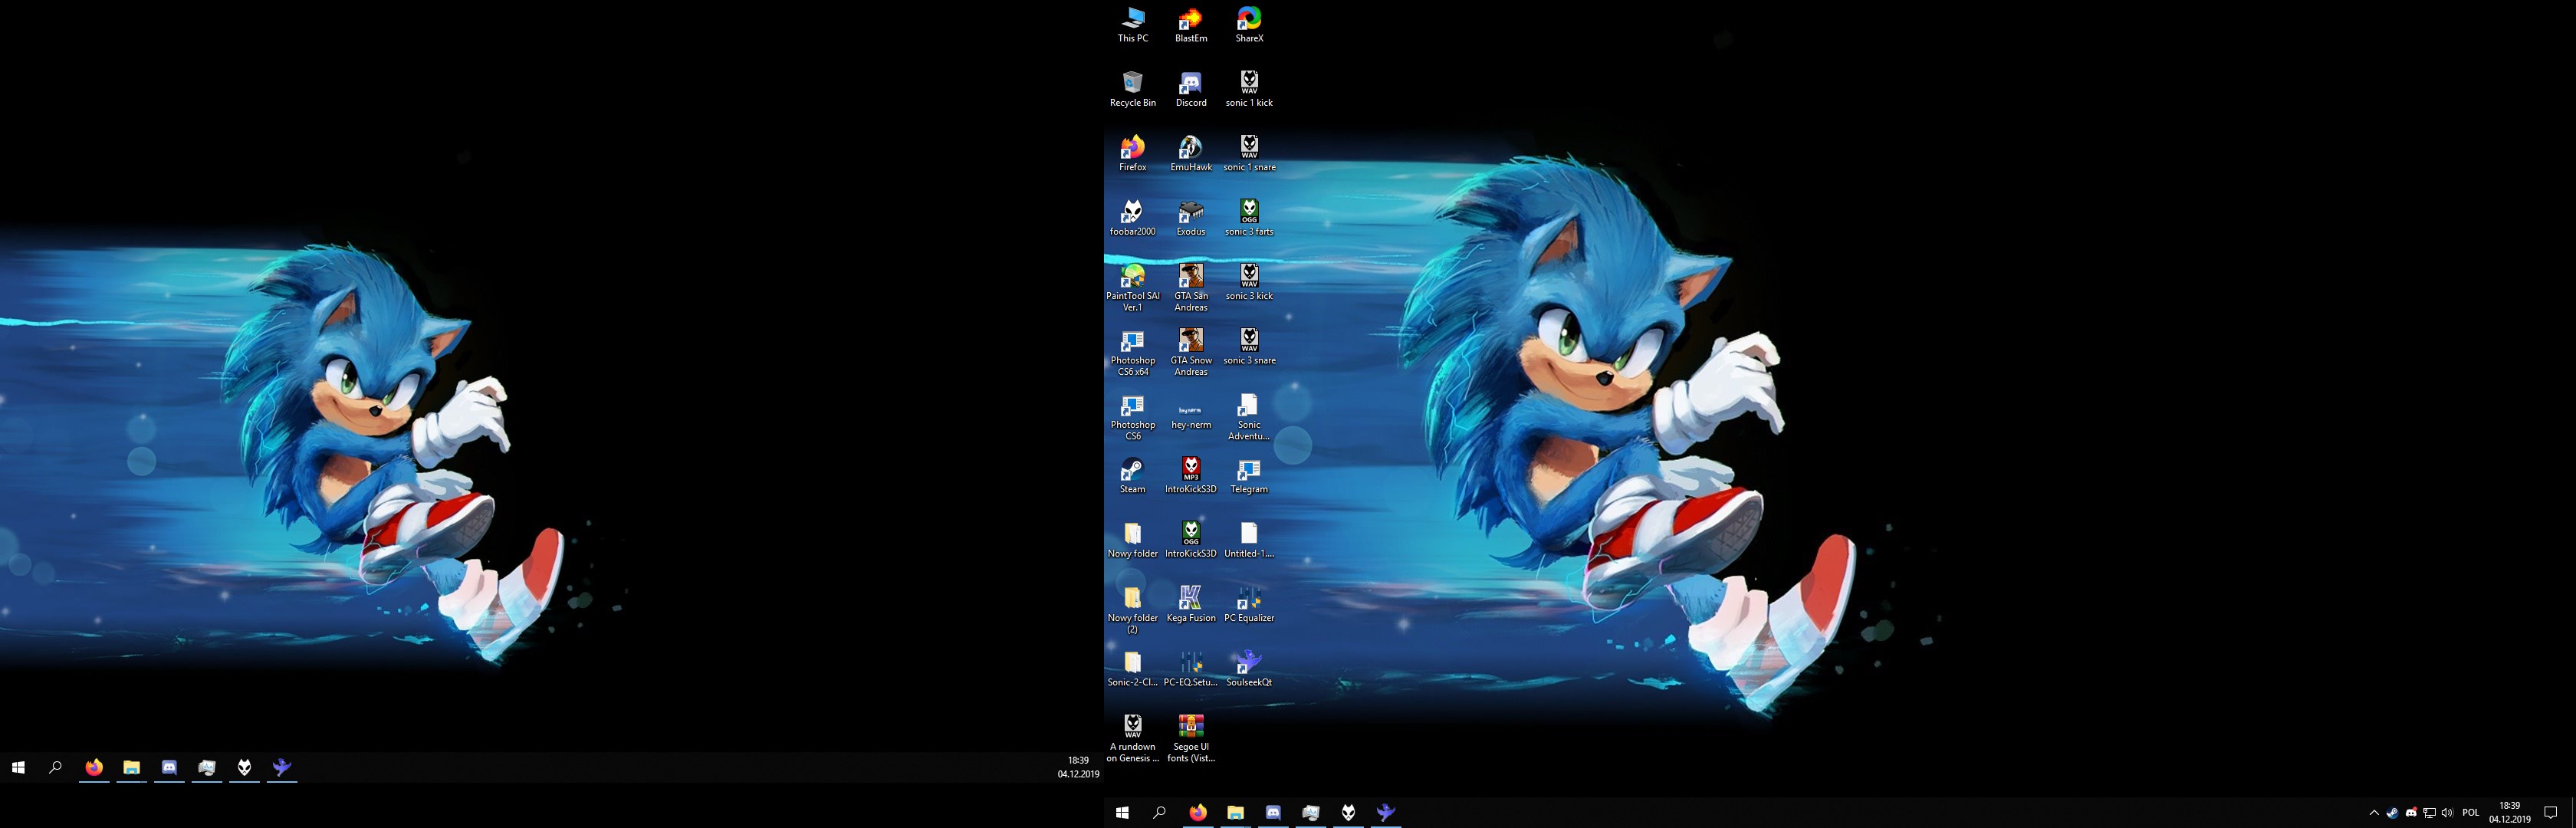Viewport: 2576px width, 828px height.
Task: Select the 'Nowy folder (2)' folder
Action: click(x=1132, y=610)
